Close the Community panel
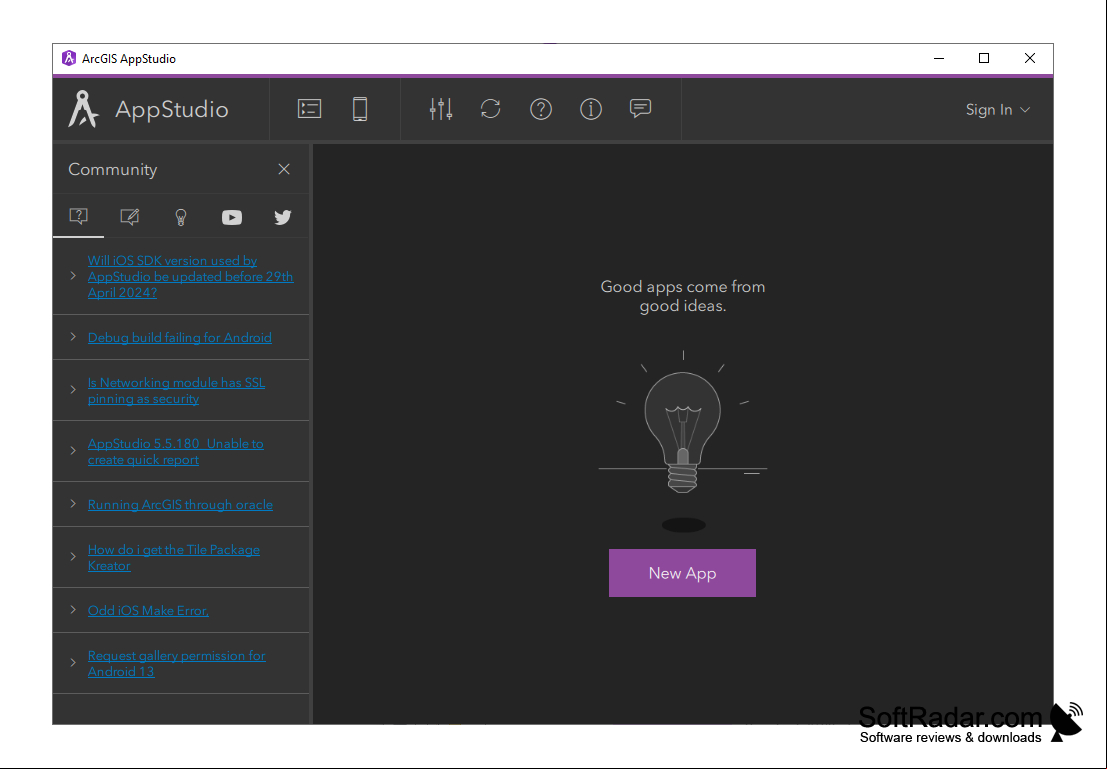The image size is (1107, 769). pyautogui.click(x=284, y=169)
